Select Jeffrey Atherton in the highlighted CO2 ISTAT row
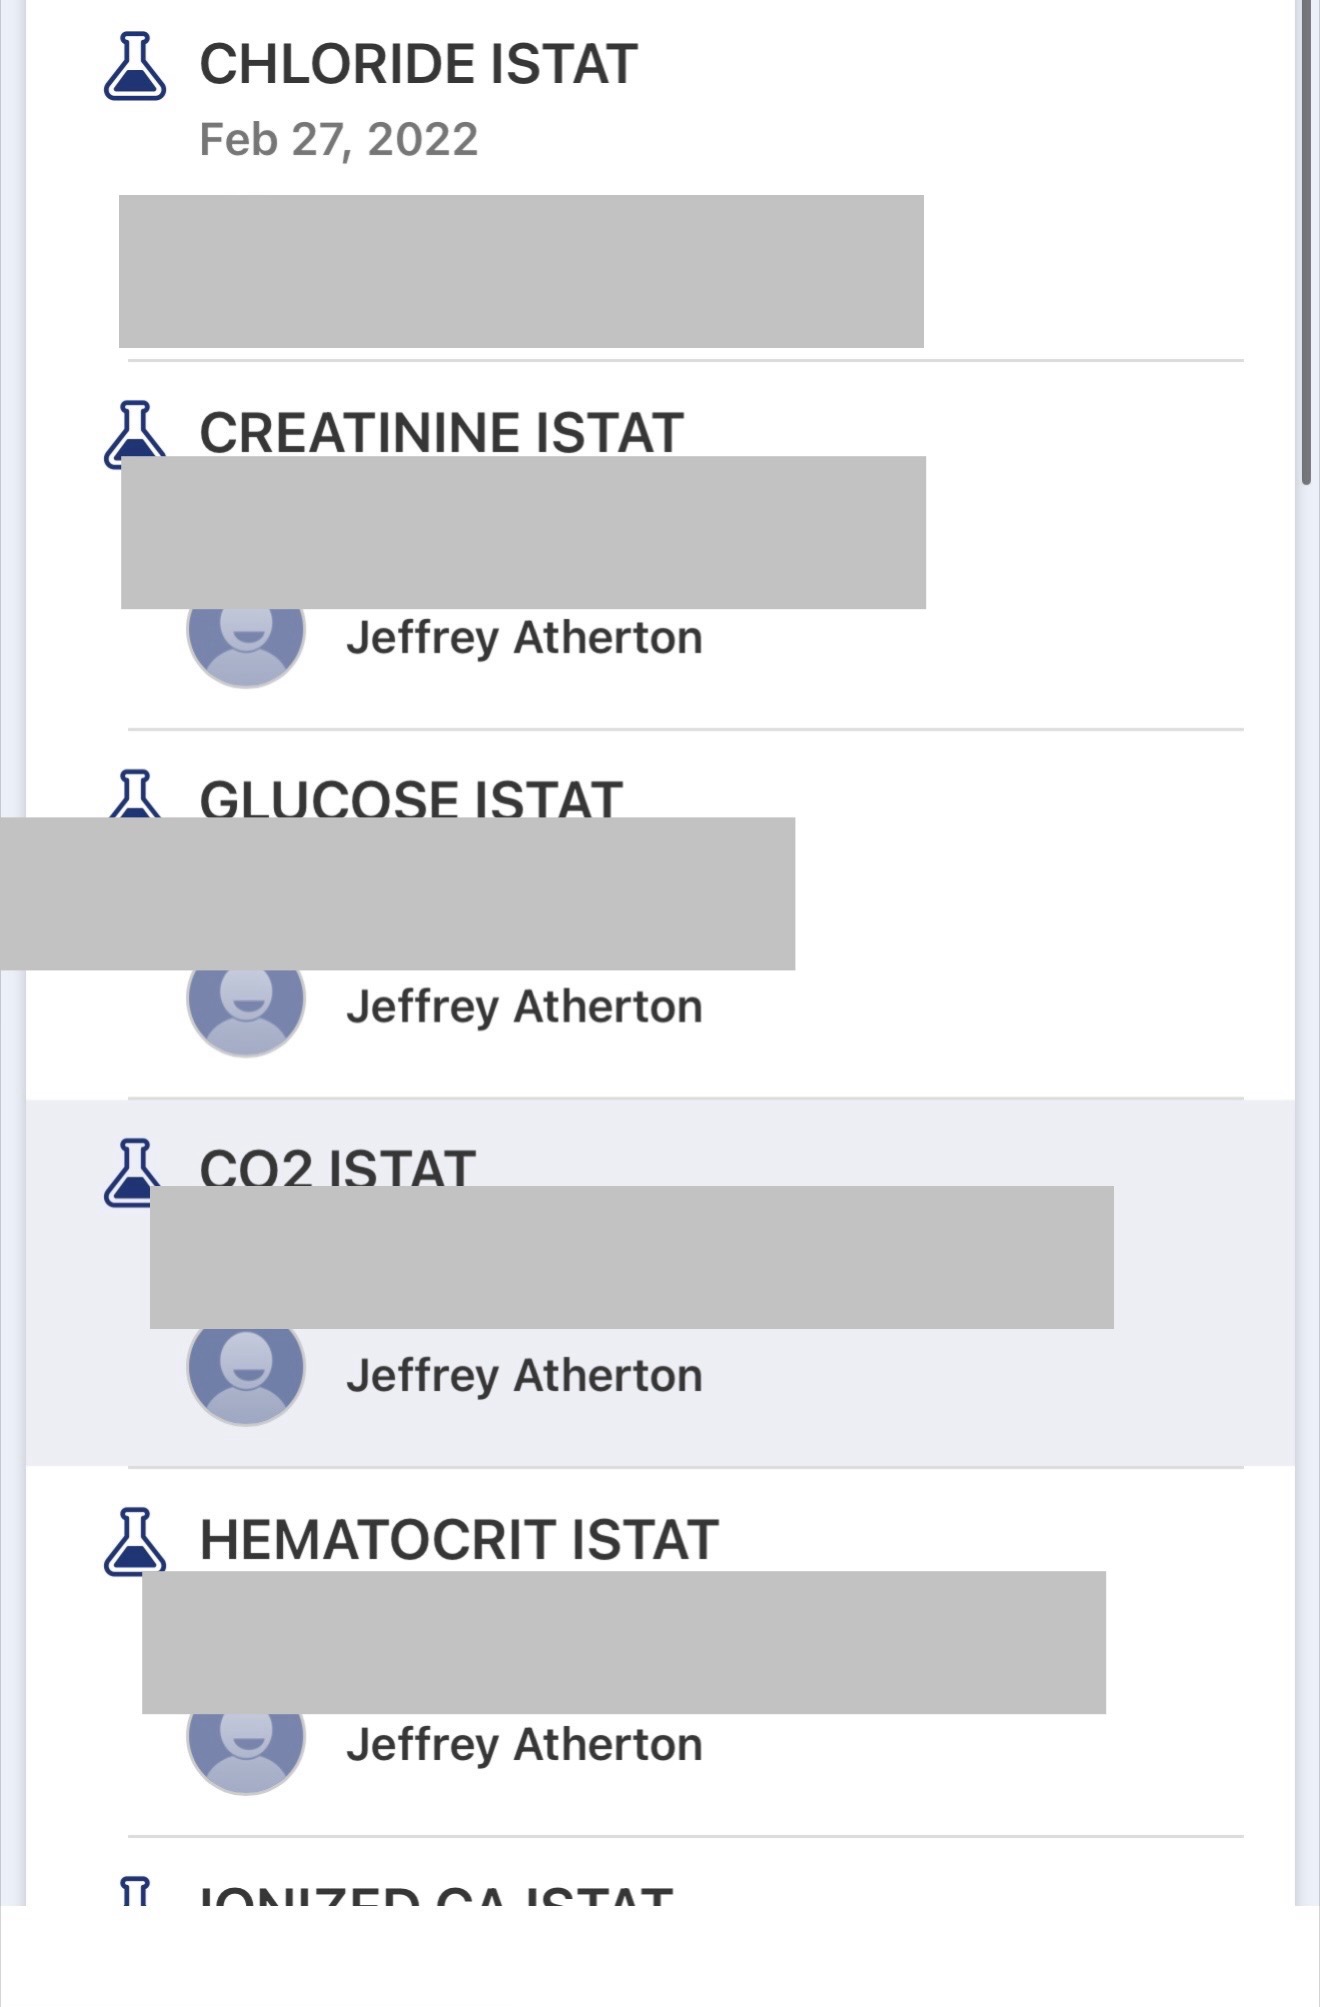 (524, 1376)
